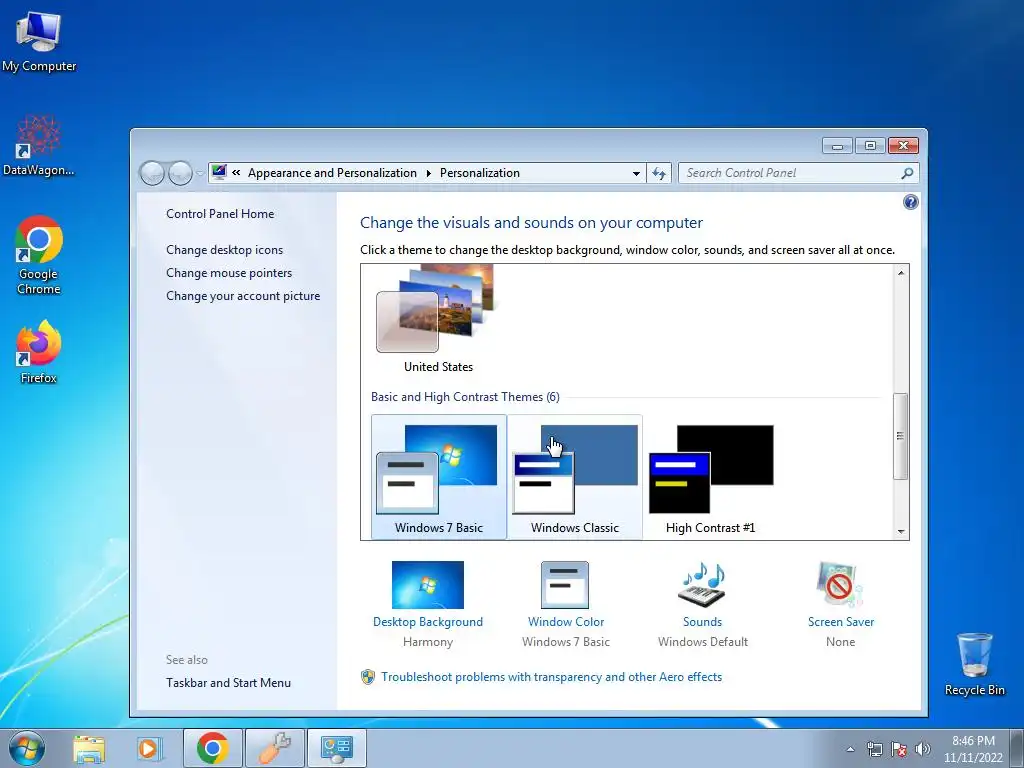Click the taskbar clock and date
The height and width of the screenshot is (768, 1024).
(973, 749)
